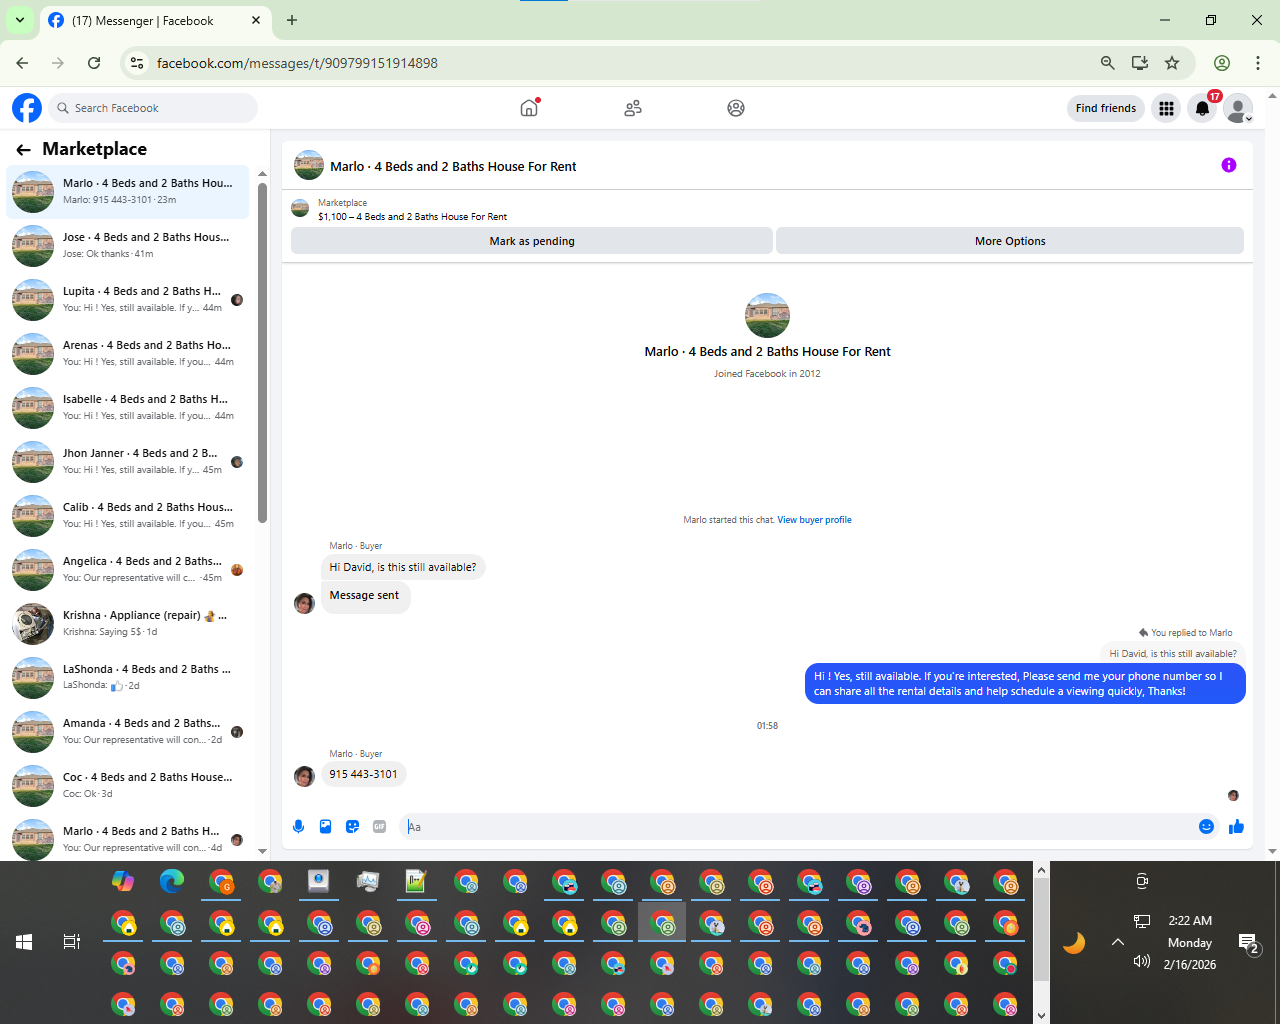
Task: Open site information icon in address bar
Action: pyautogui.click(x=137, y=63)
